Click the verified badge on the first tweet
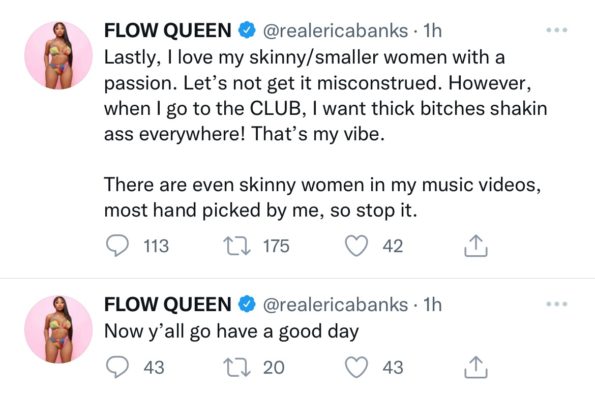This screenshot has width=595, height=394. point(247,30)
